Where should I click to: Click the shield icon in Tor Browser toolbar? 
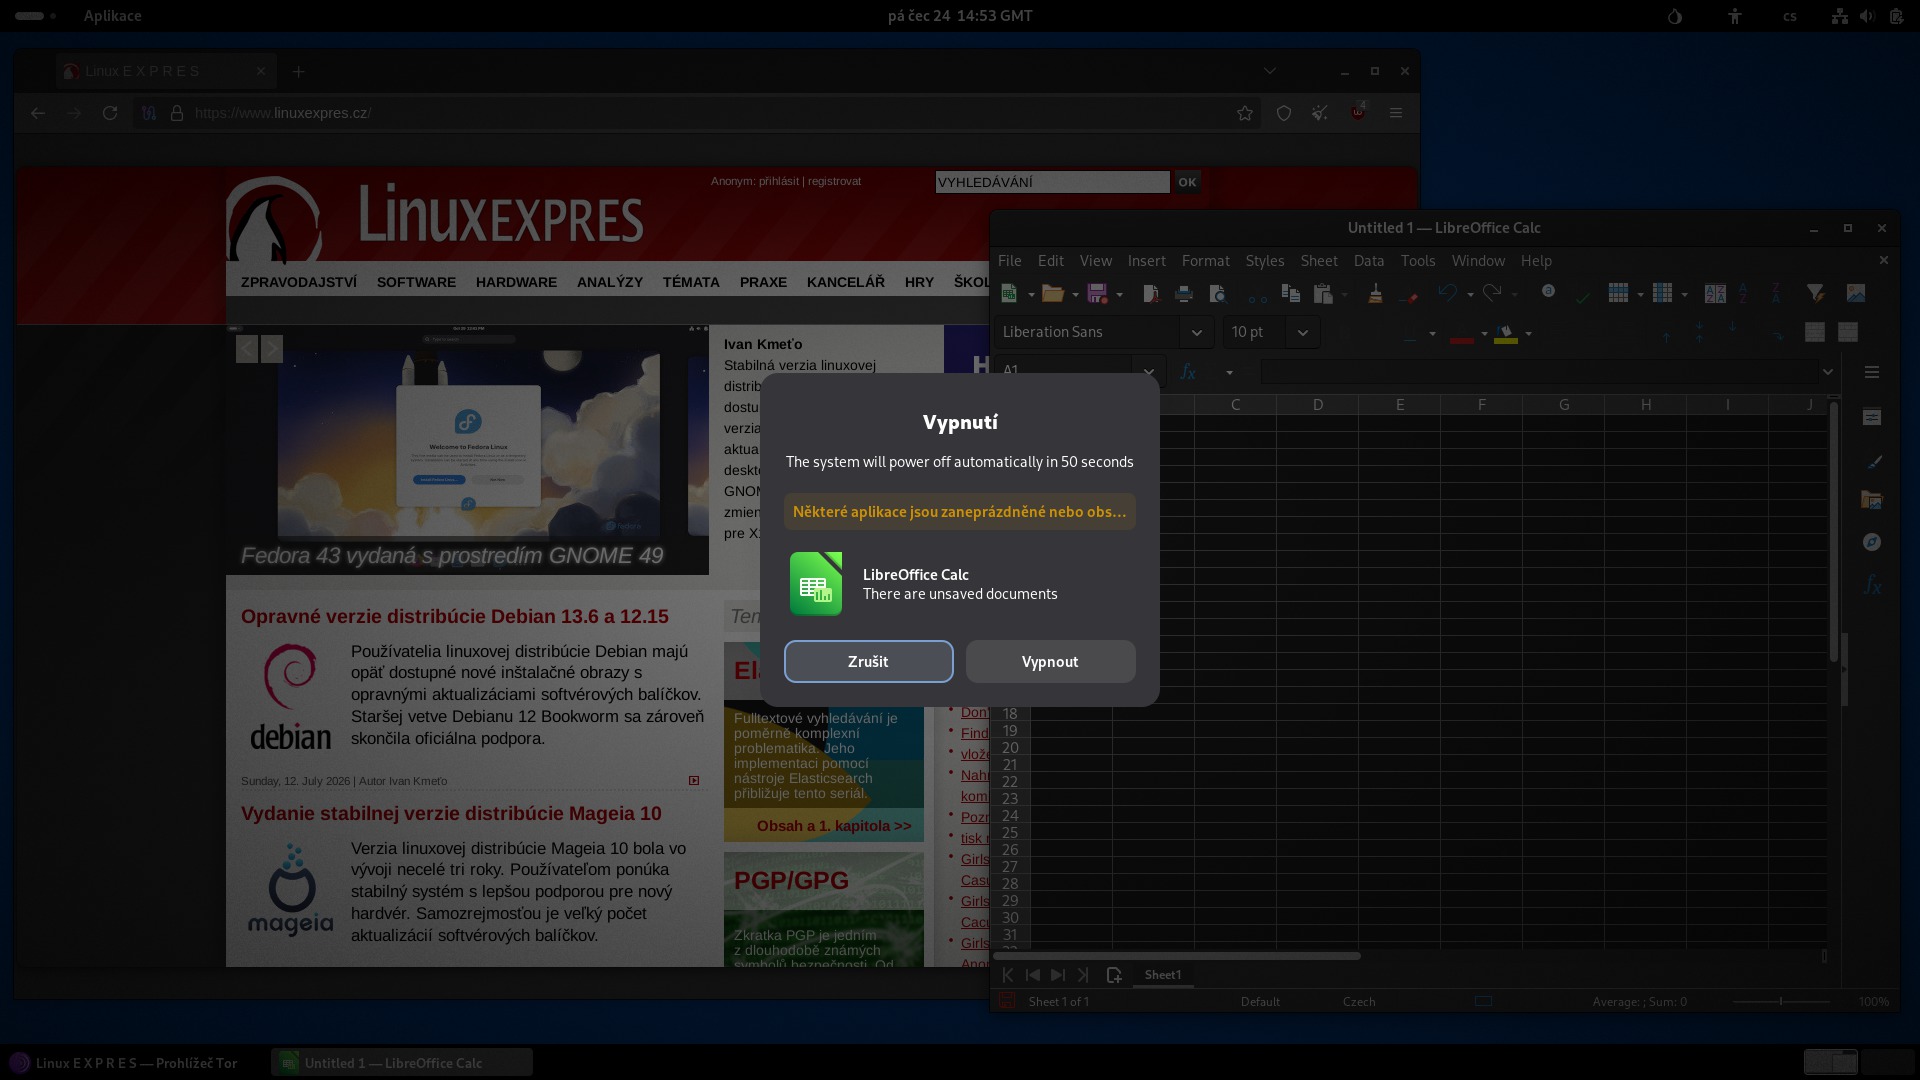pyautogui.click(x=1284, y=113)
